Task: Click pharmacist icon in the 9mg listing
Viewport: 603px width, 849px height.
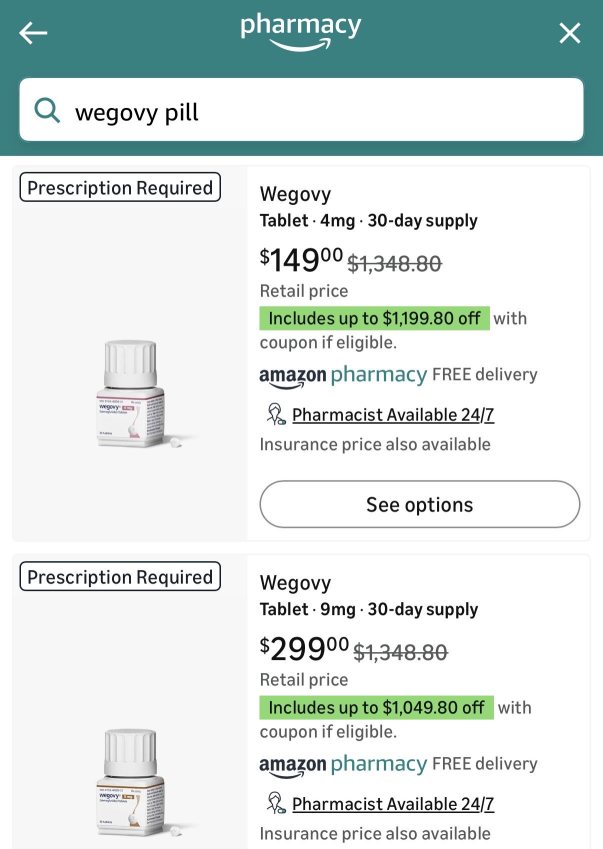Action: (276, 804)
